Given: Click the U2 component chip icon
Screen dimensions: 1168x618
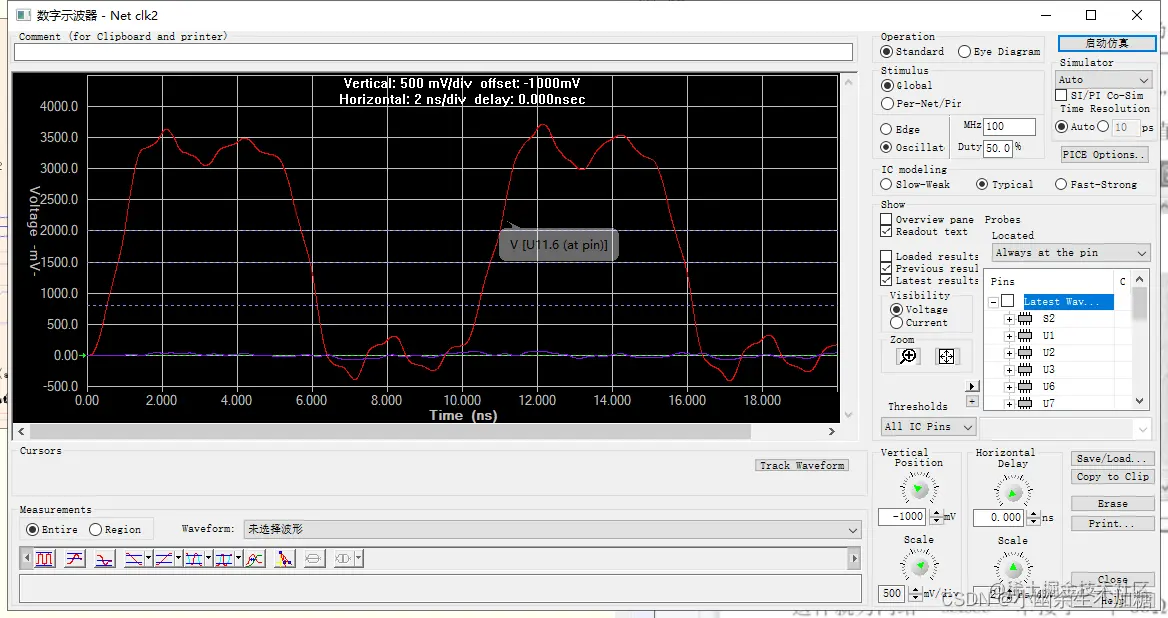Looking at the screenshot, I should point(1025,353).
